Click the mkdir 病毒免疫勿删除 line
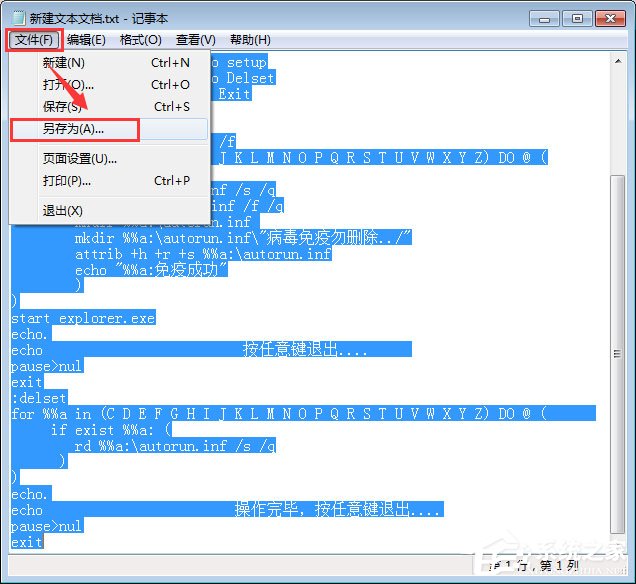The image size is (636, 584). coord(243,238)
